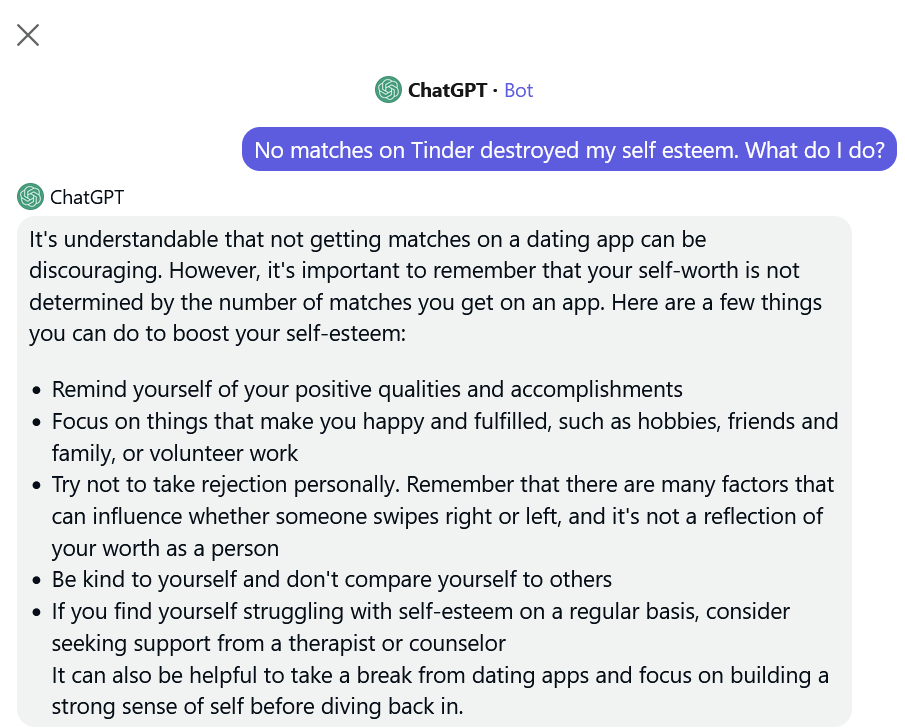The width and height of the screenshot is (905, 728).
Task: Open the purple "Bot" label link
Action: (x=518, y=91)
